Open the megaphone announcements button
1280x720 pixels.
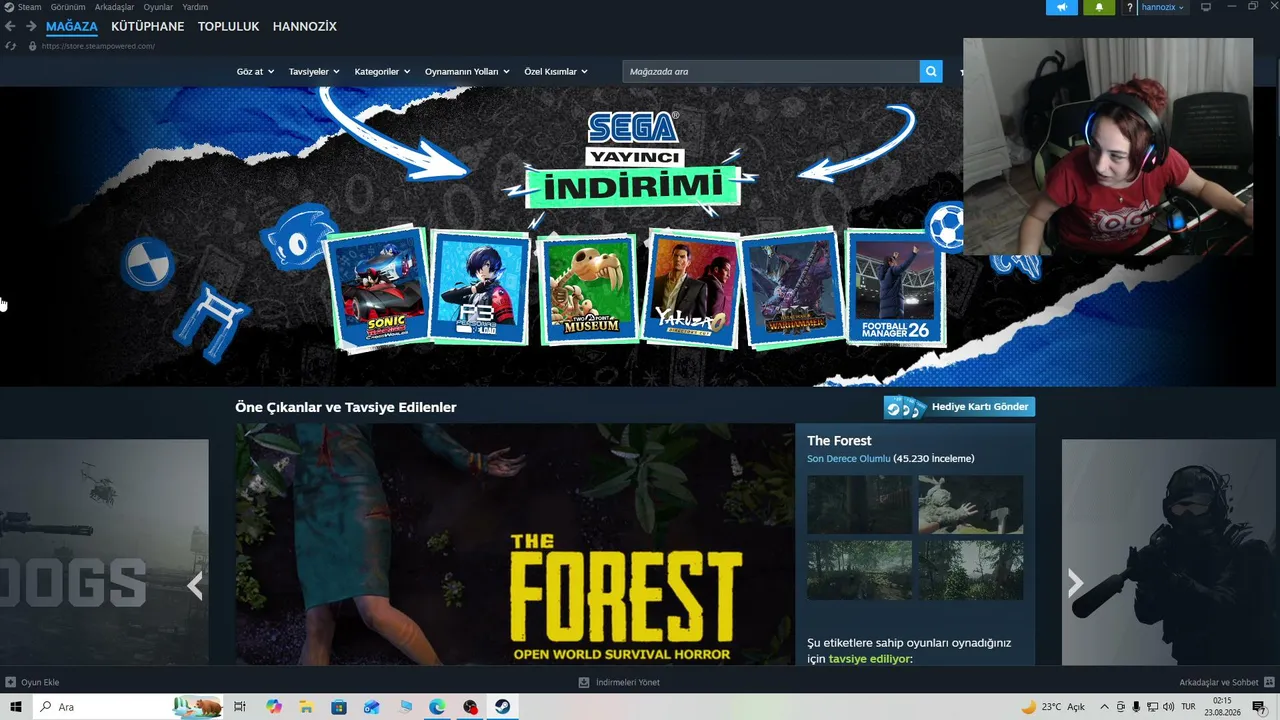[1062, 7]
